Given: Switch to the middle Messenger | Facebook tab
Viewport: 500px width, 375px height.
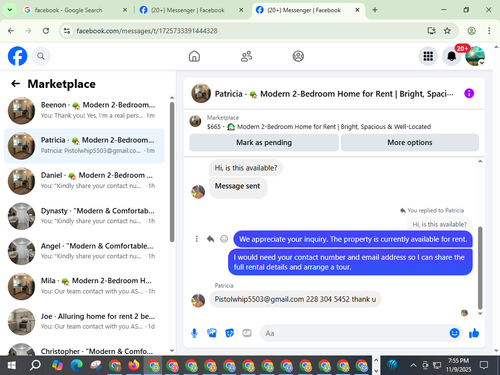Looking at the screenshot, I should pos(187,10).
